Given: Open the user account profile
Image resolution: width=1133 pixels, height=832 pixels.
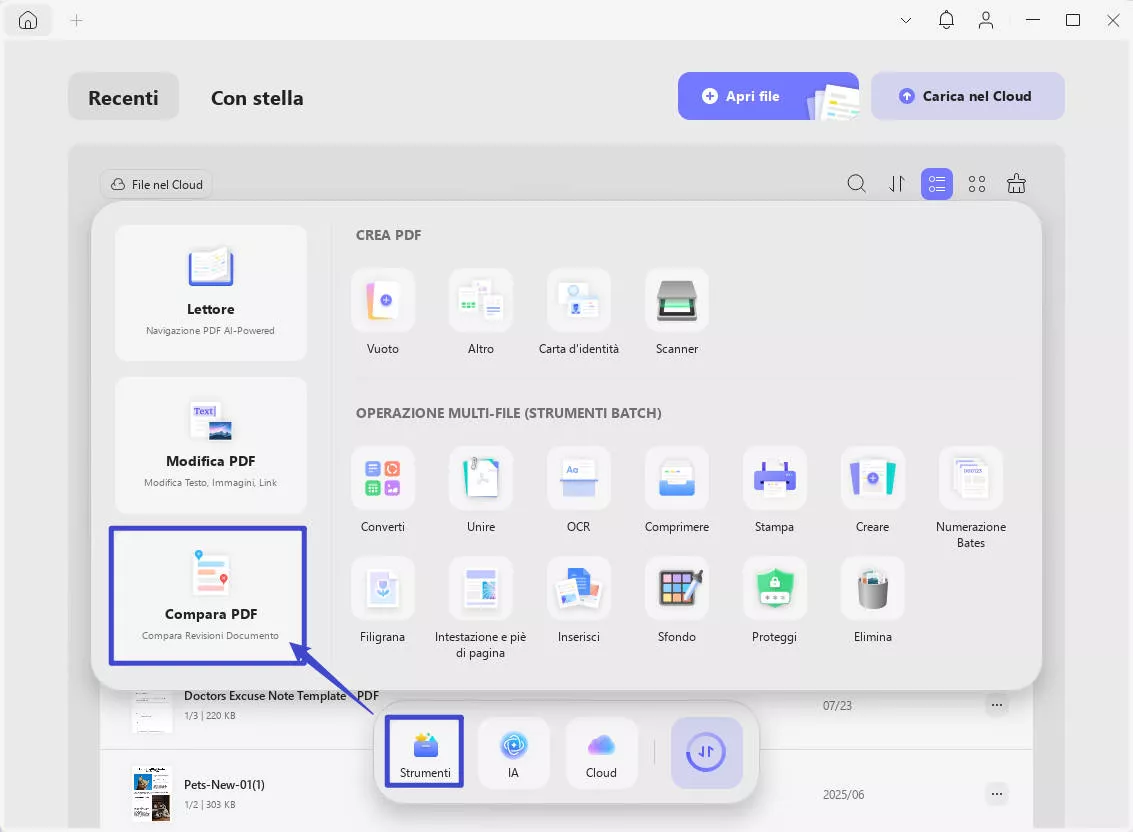Looking at the screenshot, I should coord(986,20).
